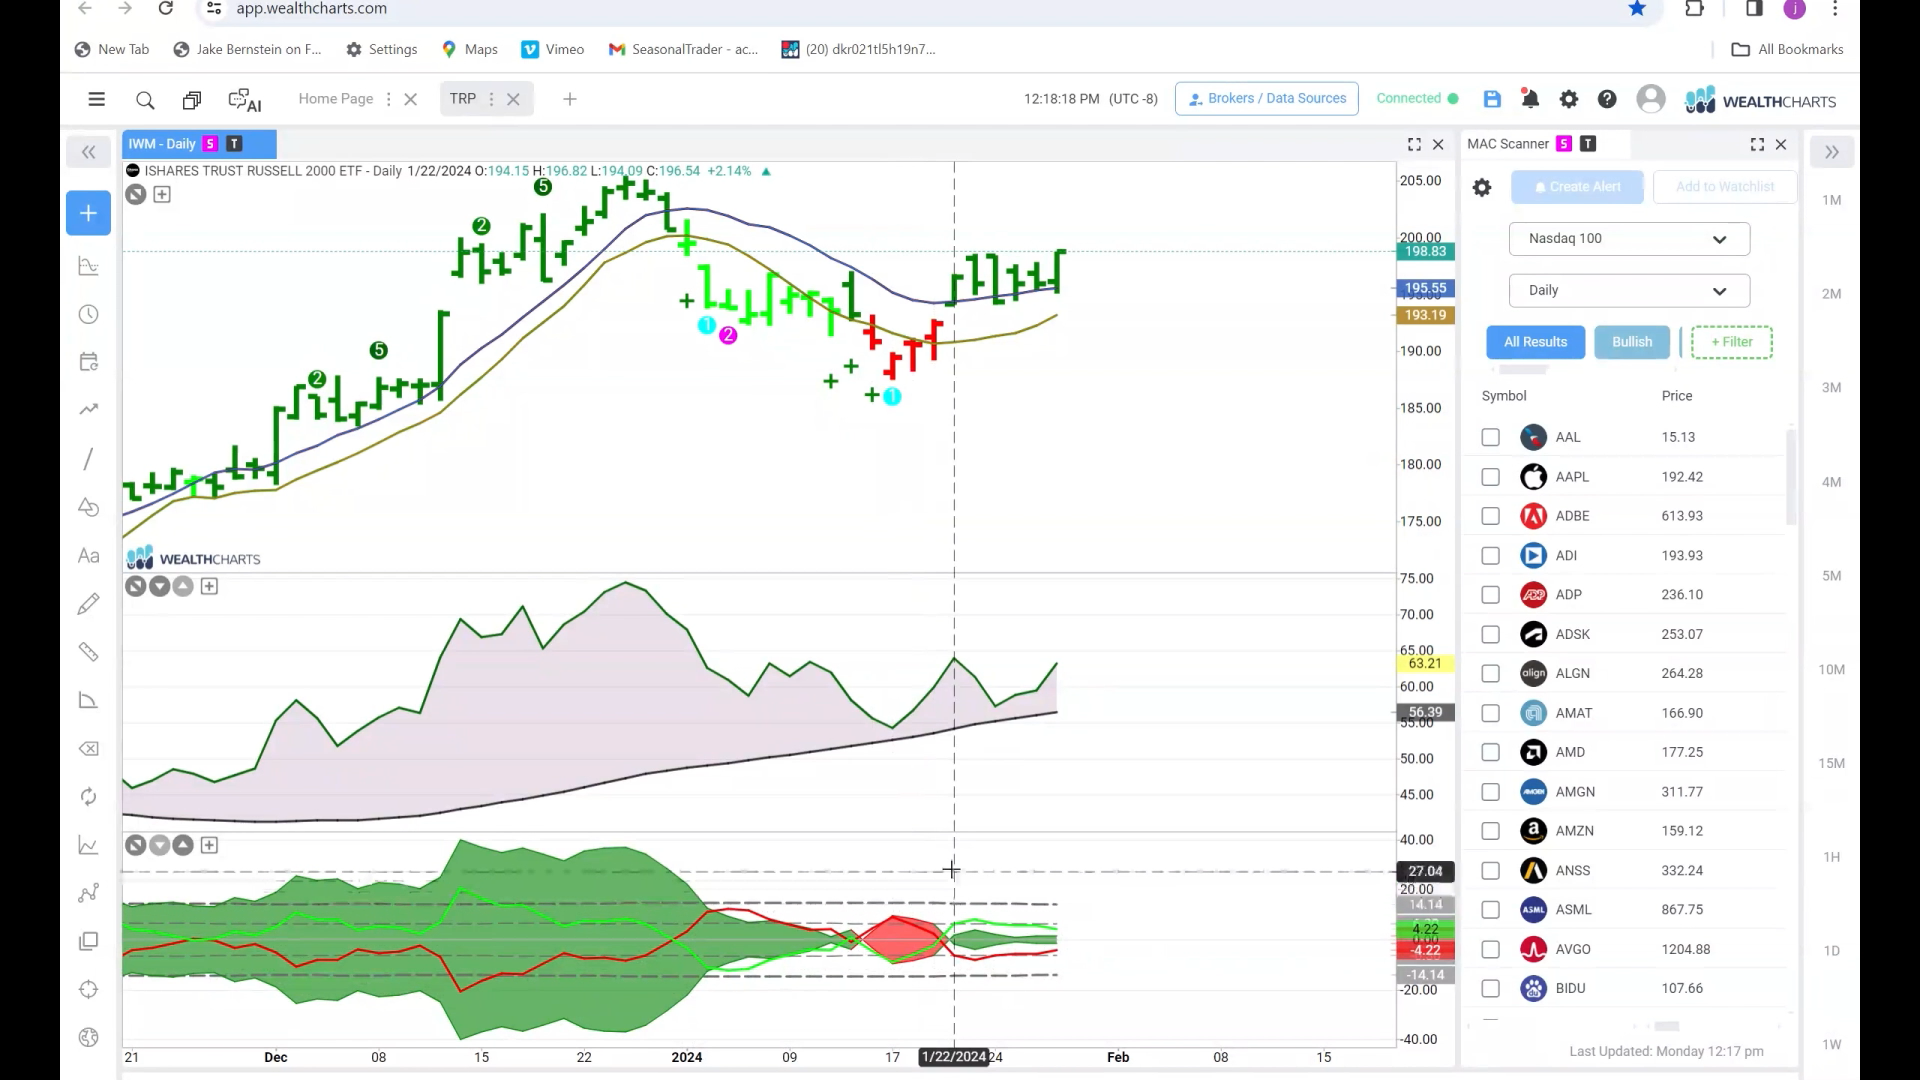Add a new workspace tab
The width and height of the screenshot is (1920, 1080).
(570, 99)
